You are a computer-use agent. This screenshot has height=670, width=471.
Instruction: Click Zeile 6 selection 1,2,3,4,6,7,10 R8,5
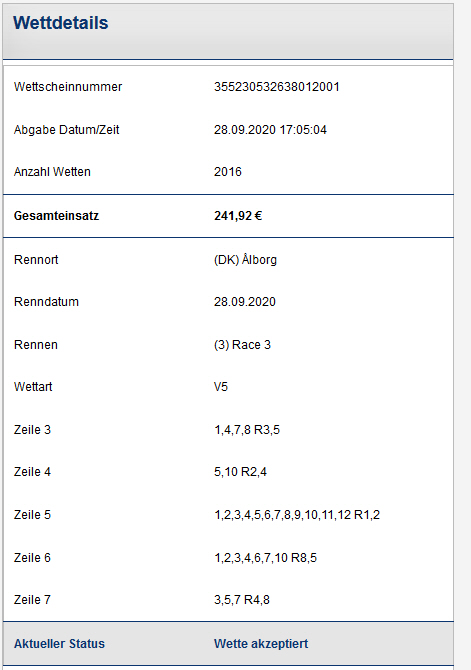tap(265, 558)
